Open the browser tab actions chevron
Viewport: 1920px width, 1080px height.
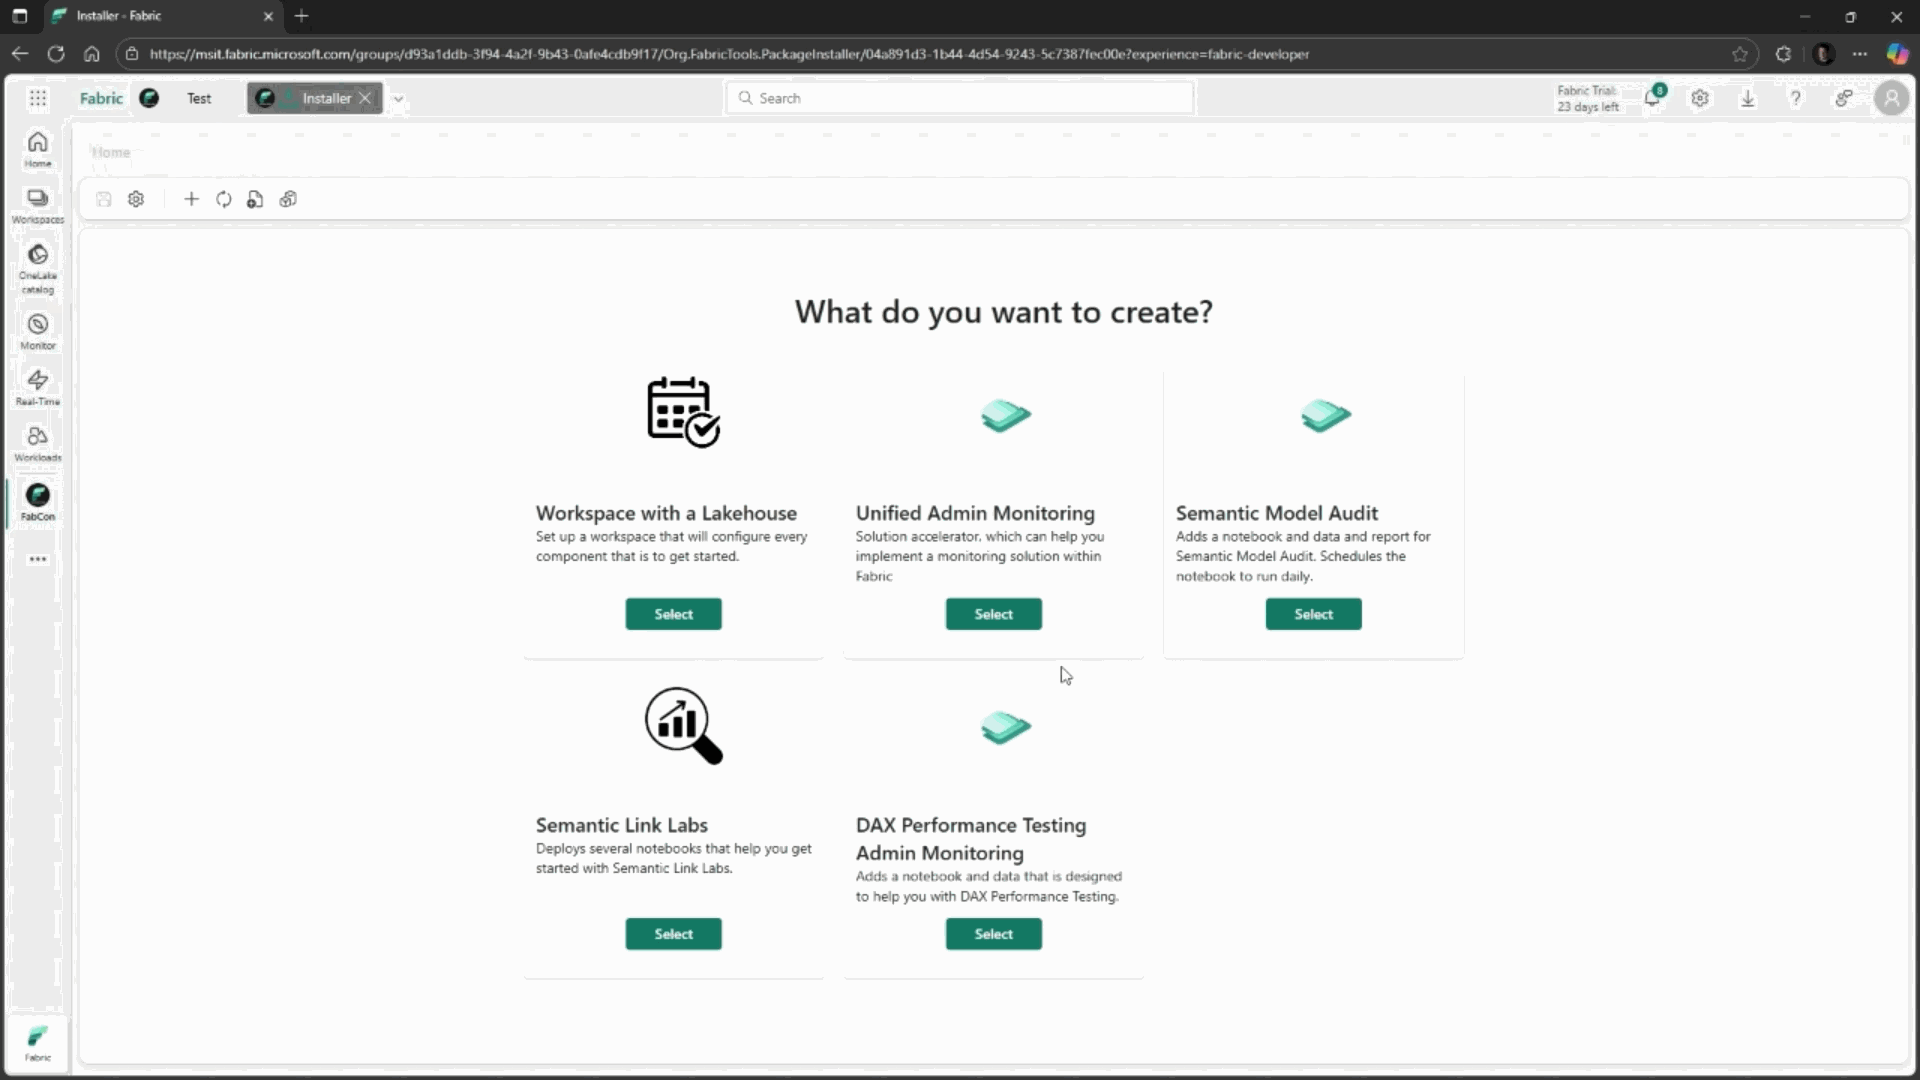tap(19, 16)
